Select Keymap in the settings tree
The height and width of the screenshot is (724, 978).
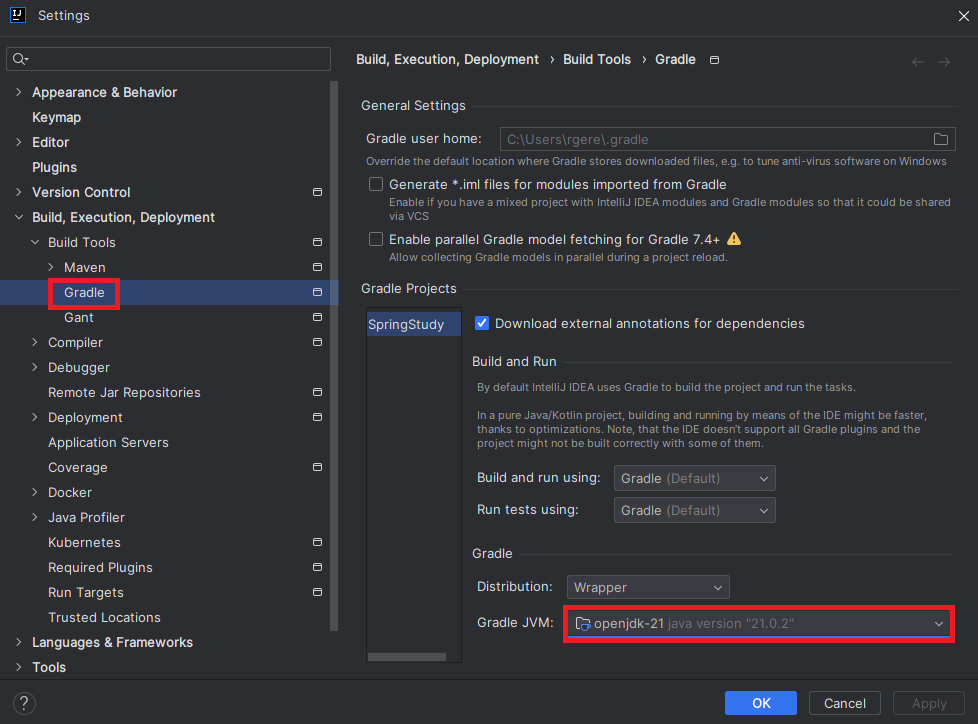pos(56,117)
